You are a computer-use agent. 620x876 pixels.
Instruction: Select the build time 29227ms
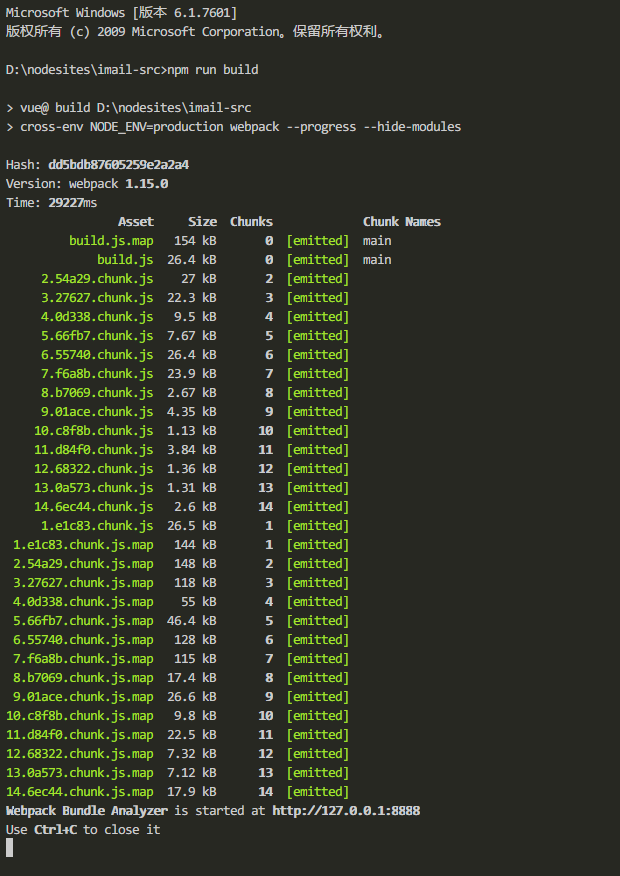tap(73, 203)
